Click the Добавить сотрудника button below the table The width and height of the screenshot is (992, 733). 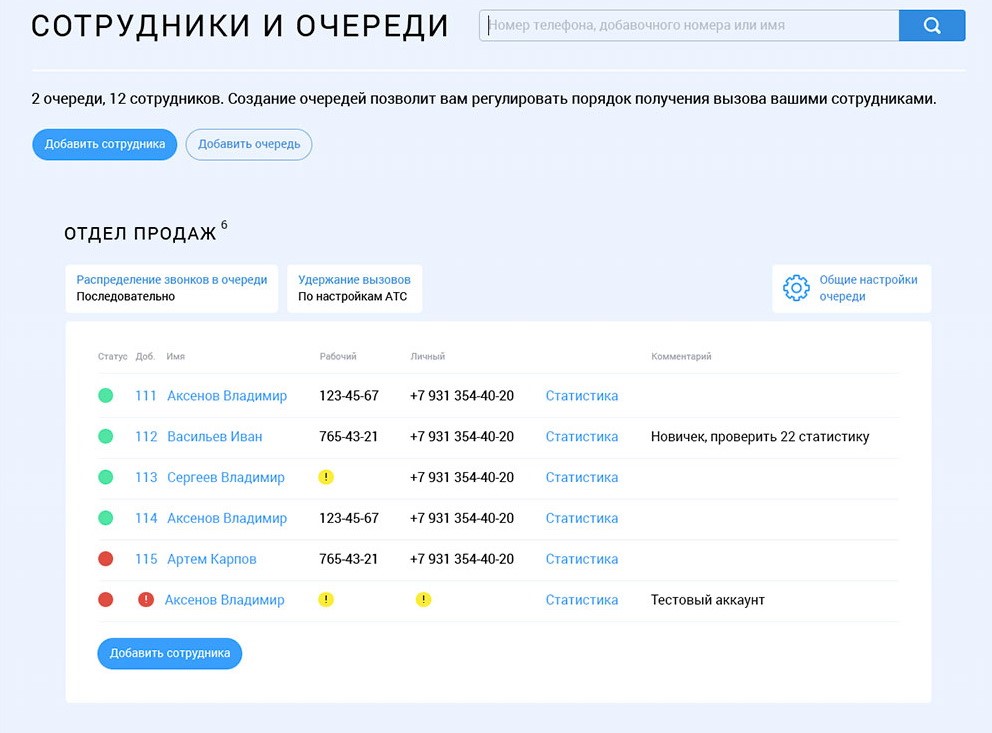pos(170,653)
